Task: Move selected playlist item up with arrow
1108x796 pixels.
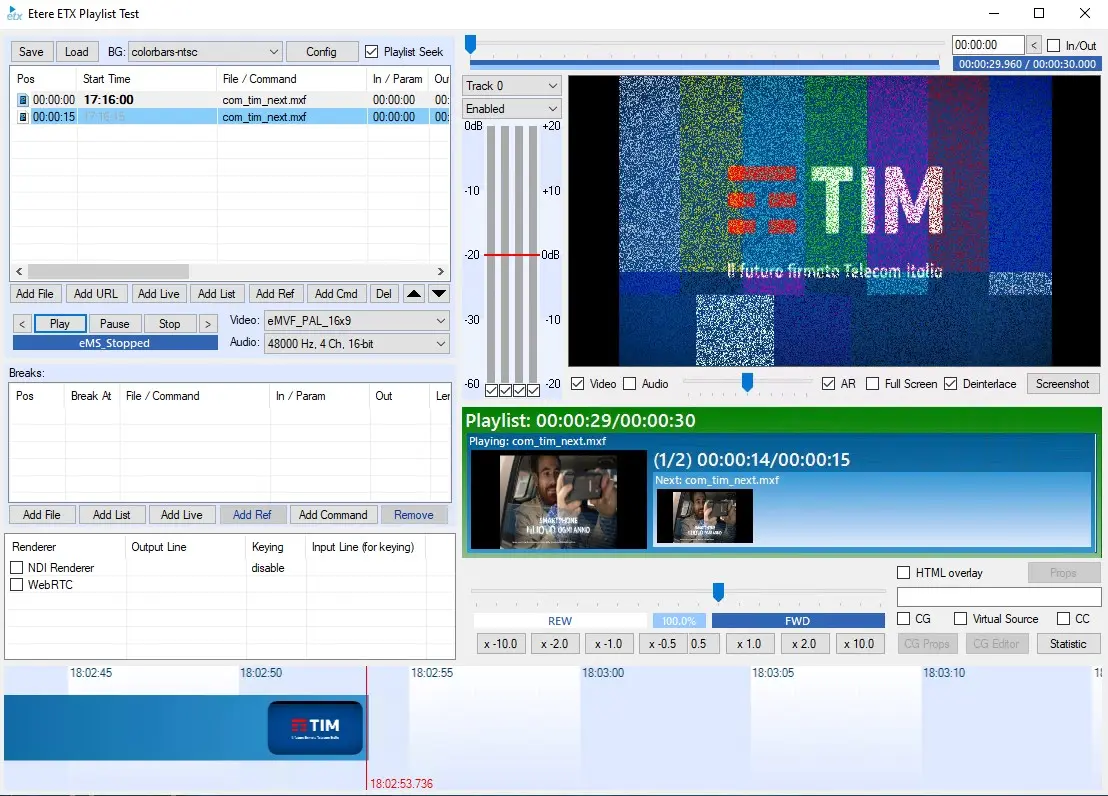Action: 414,294
